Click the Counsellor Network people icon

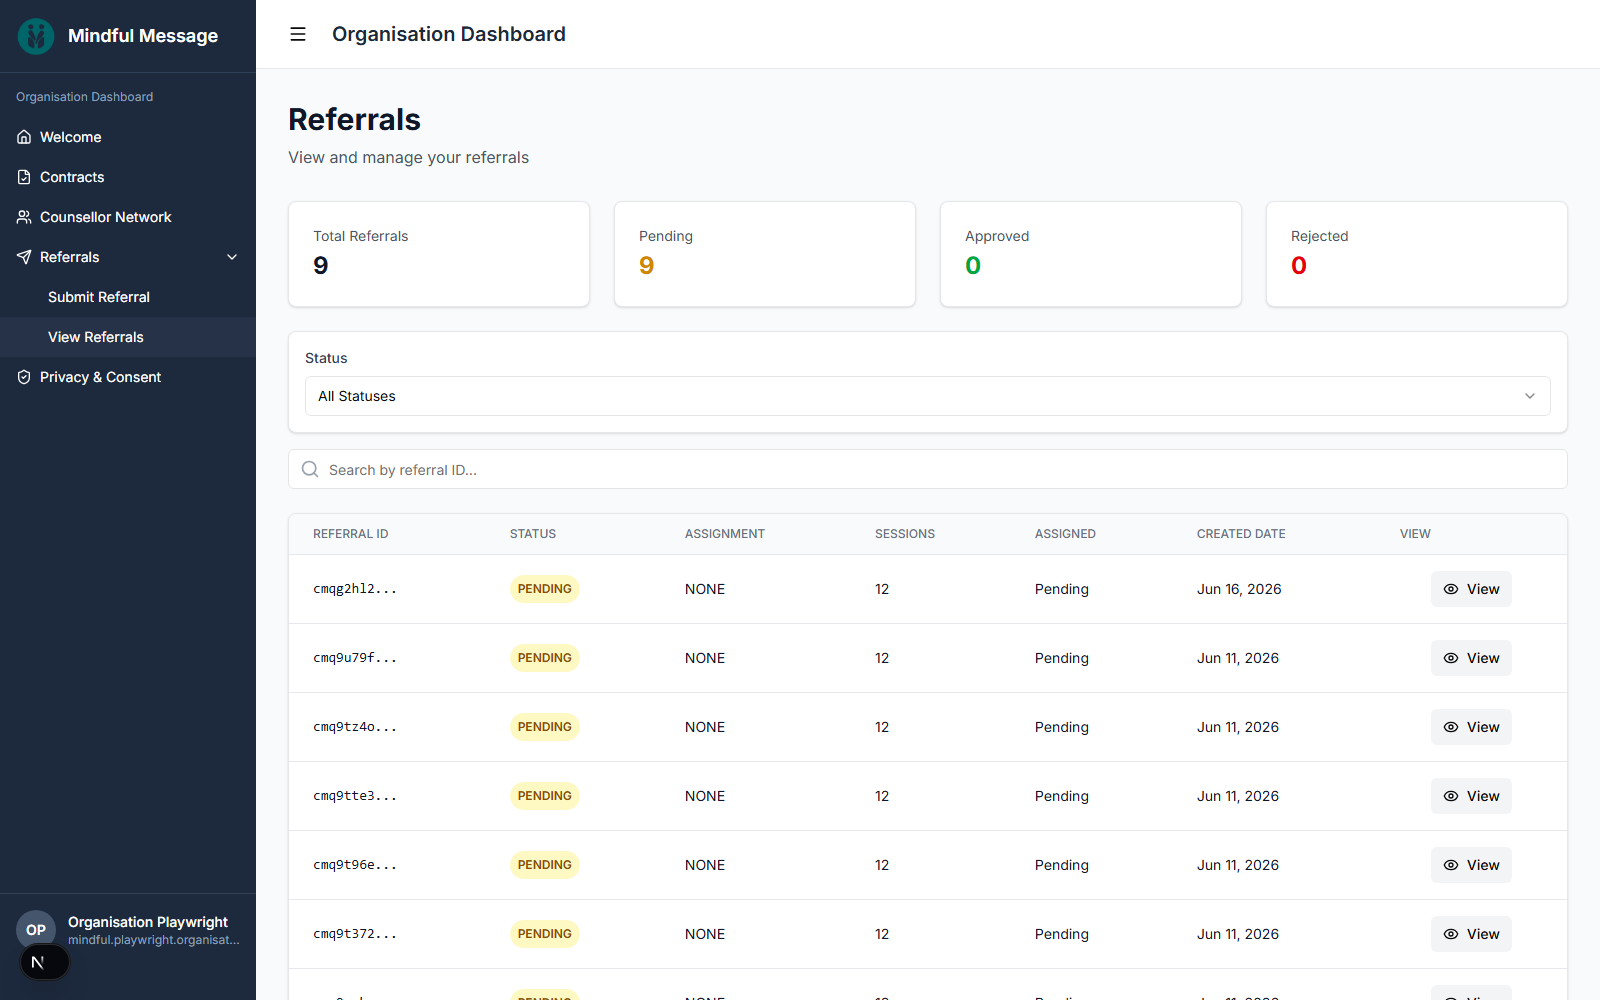click(24, 217)
